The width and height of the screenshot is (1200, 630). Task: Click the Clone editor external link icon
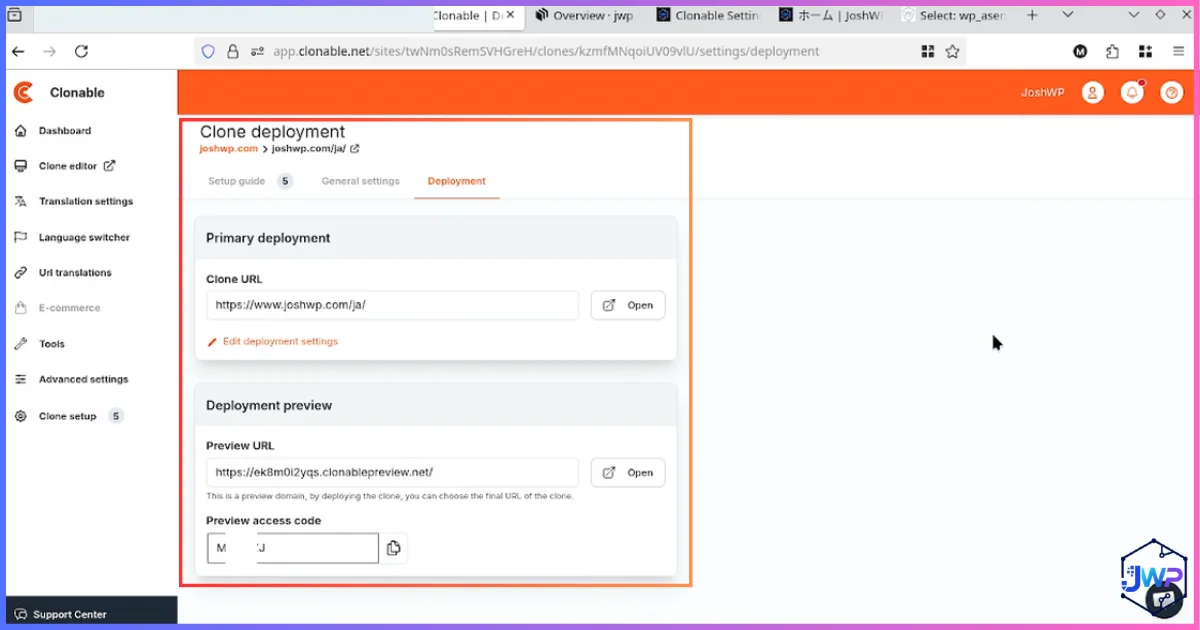click(x=110, y=166)
